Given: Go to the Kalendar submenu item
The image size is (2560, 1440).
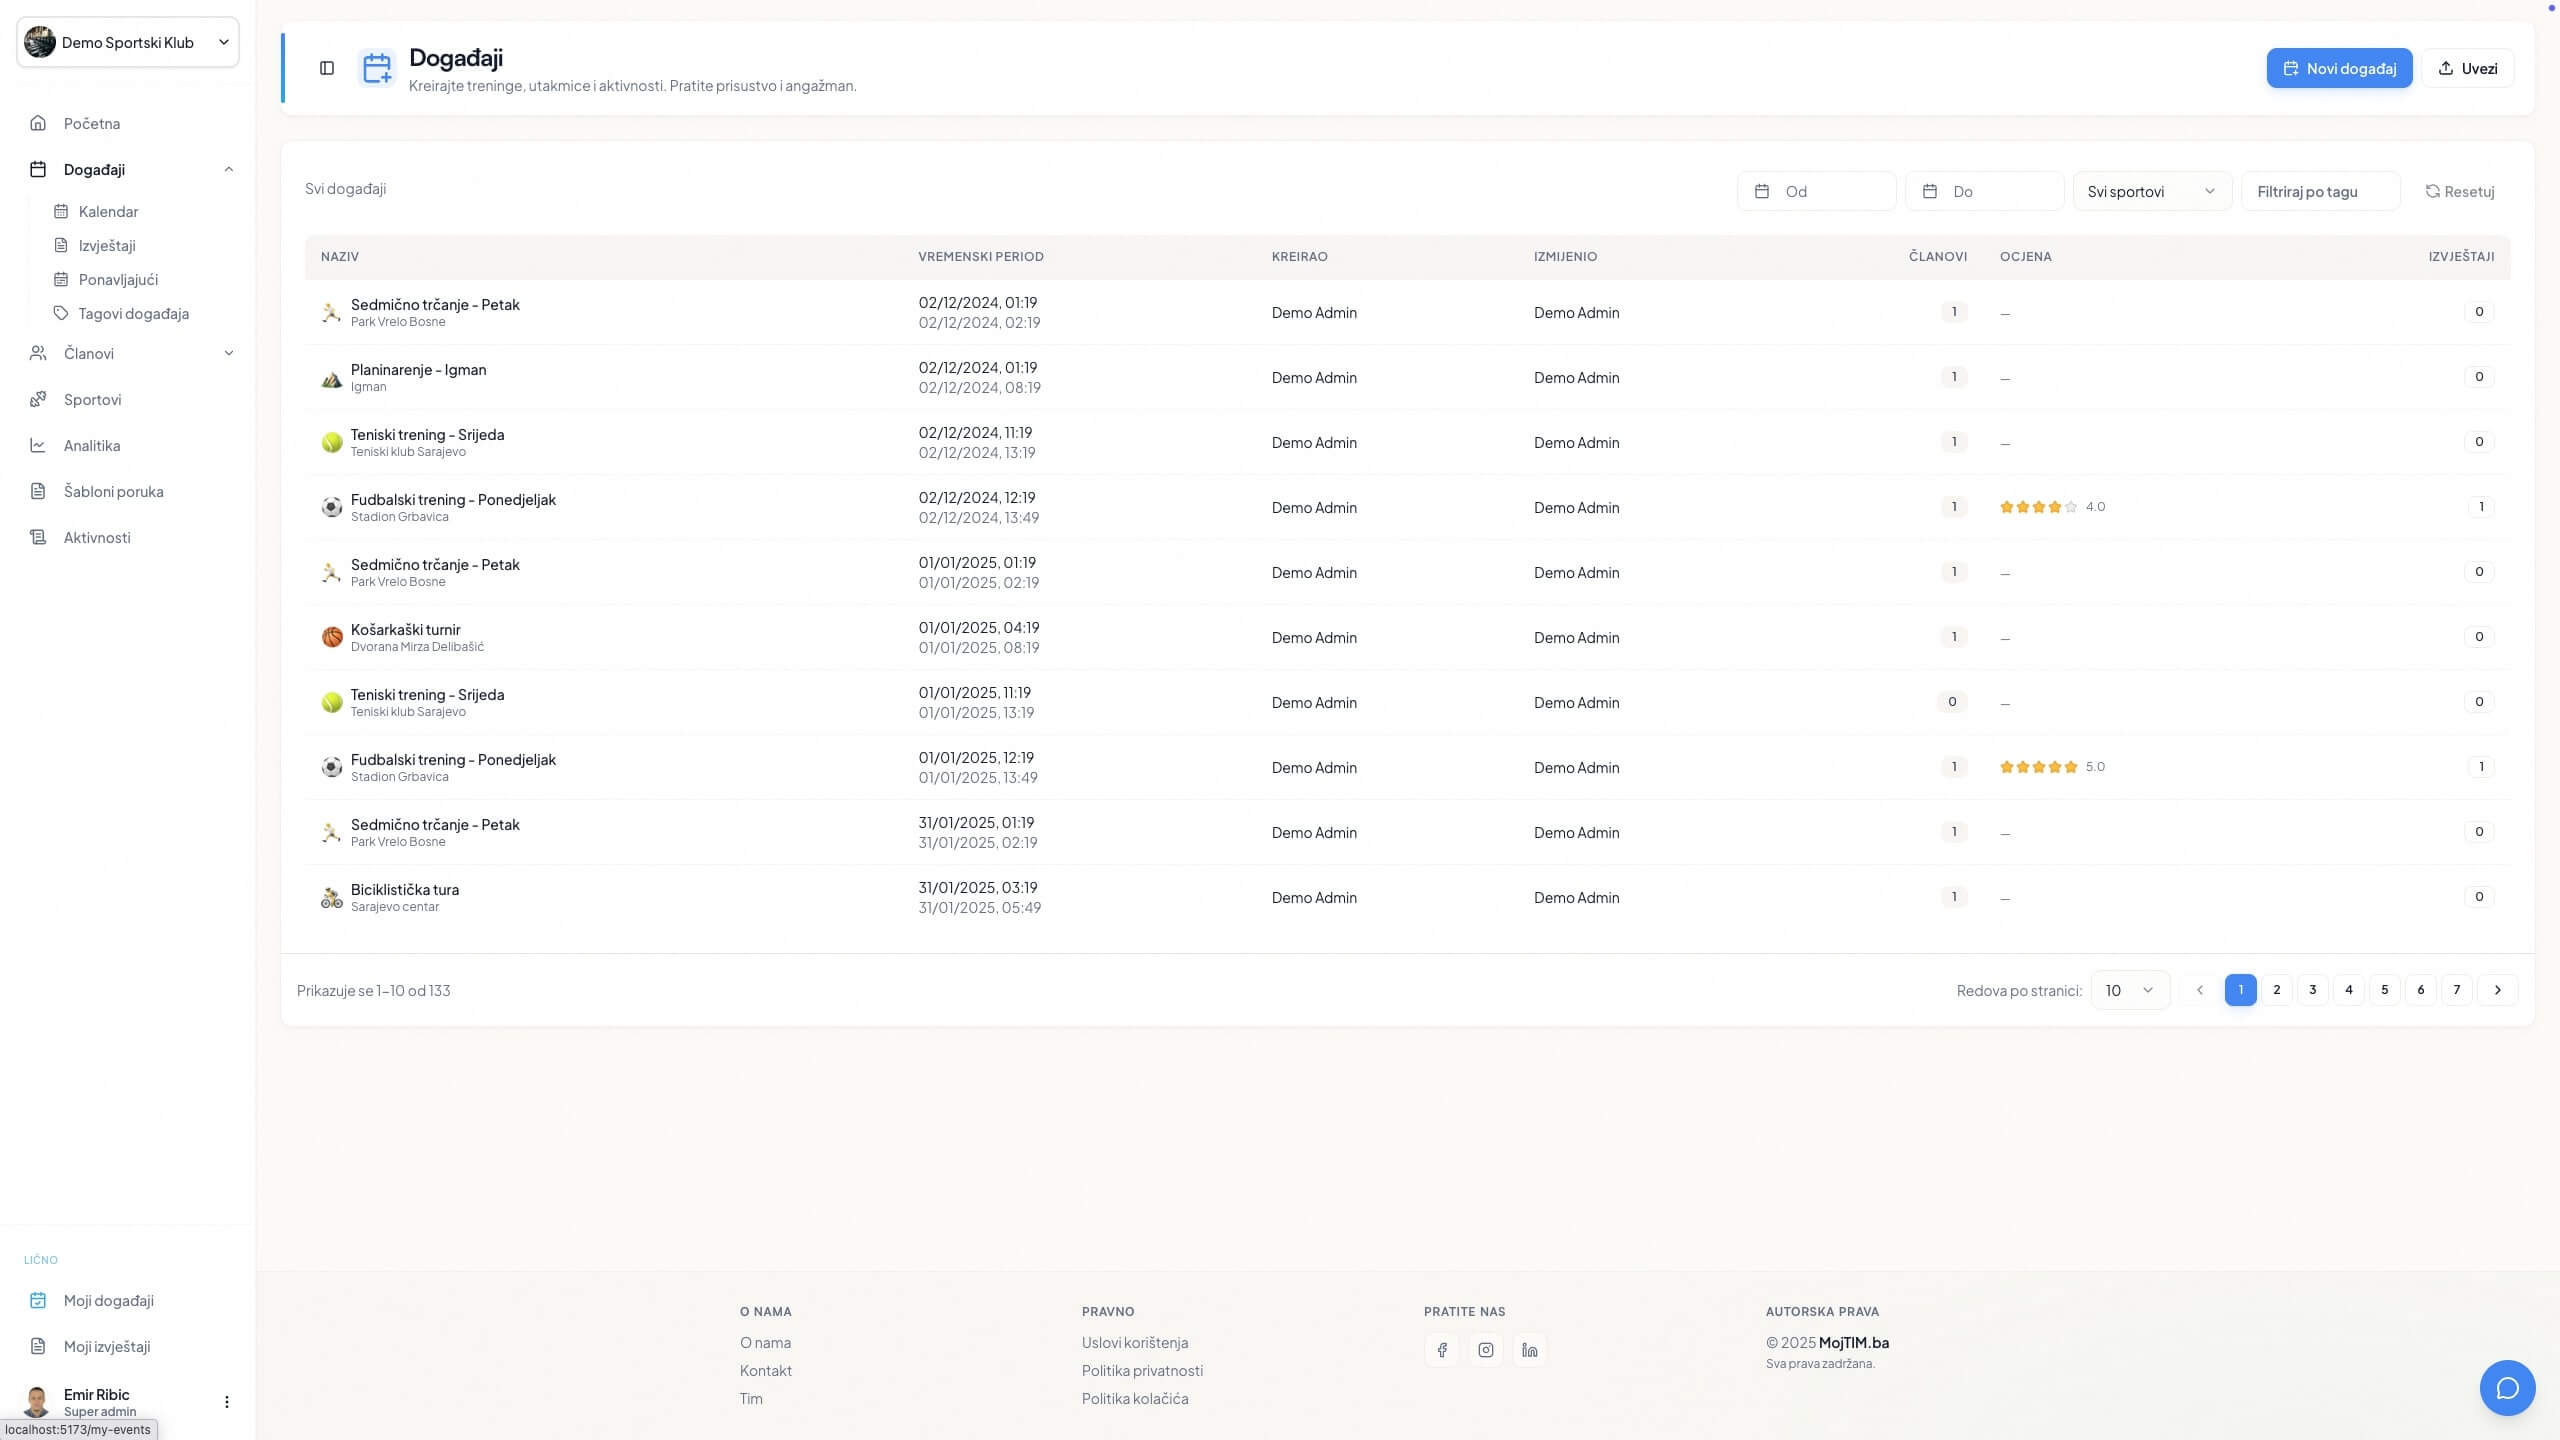Looking at the screenshot, I should [108, 211].
